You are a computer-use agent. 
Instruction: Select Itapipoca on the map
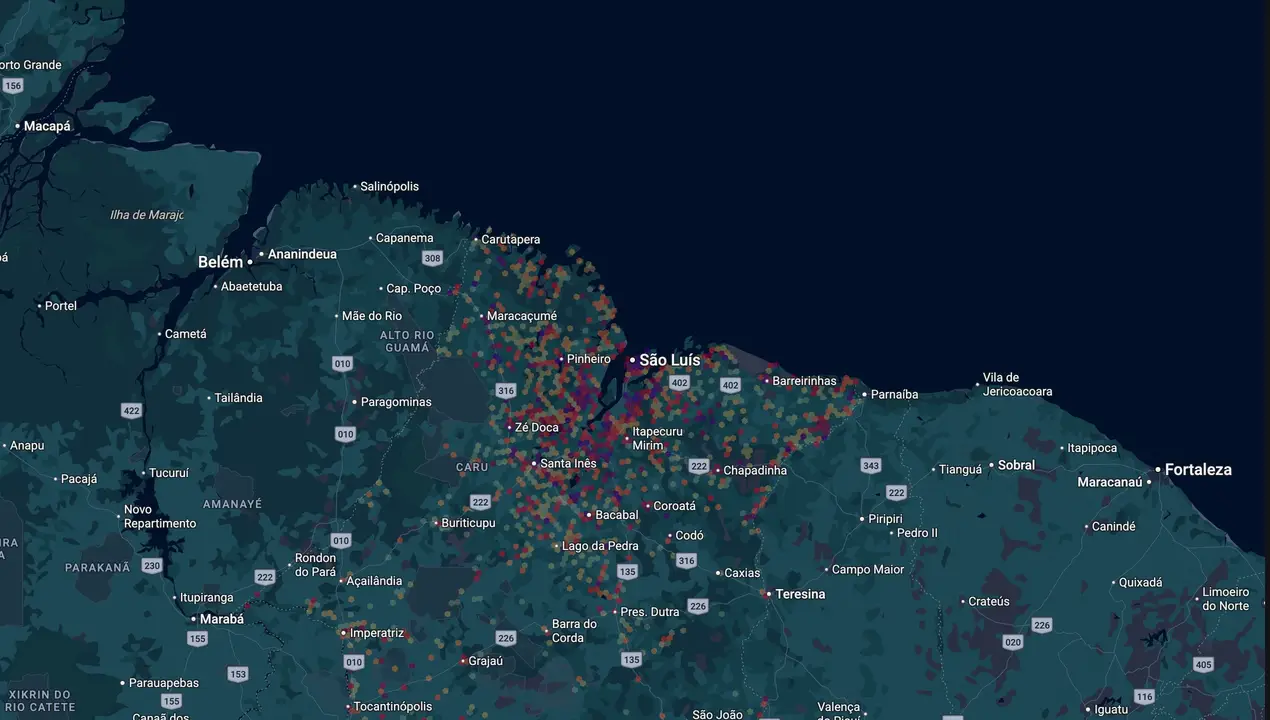coord(1092,448)
